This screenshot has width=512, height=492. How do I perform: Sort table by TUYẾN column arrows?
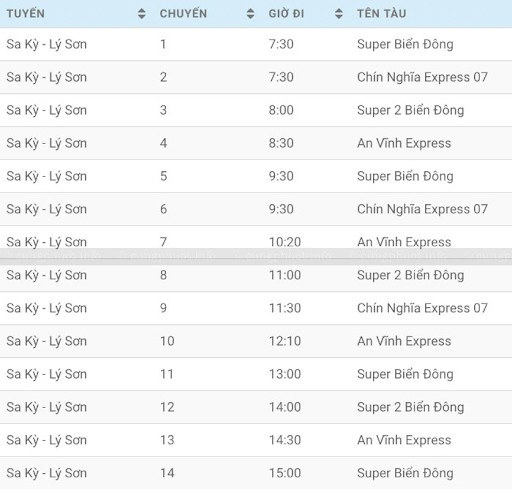click(x=141, y=14)
